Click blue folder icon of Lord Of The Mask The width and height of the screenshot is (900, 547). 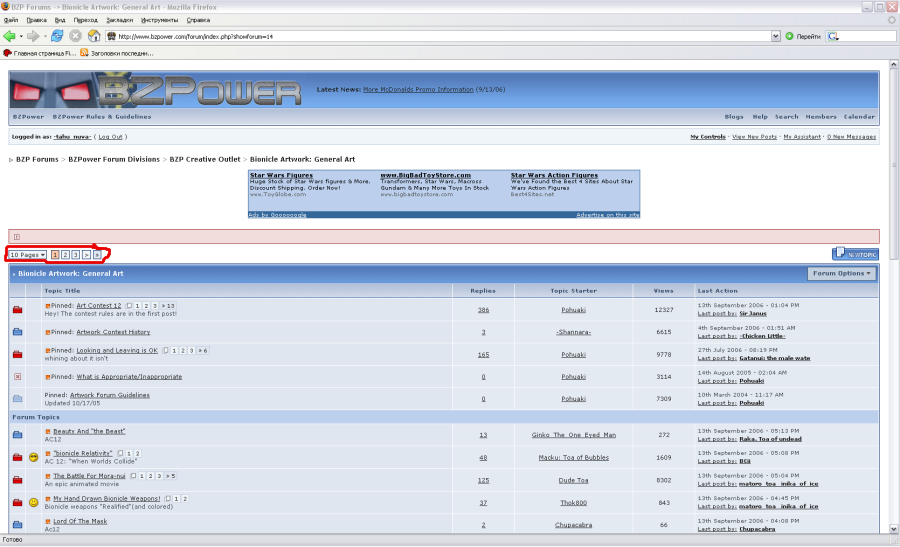pyautogui.click(x=18, y=525)
